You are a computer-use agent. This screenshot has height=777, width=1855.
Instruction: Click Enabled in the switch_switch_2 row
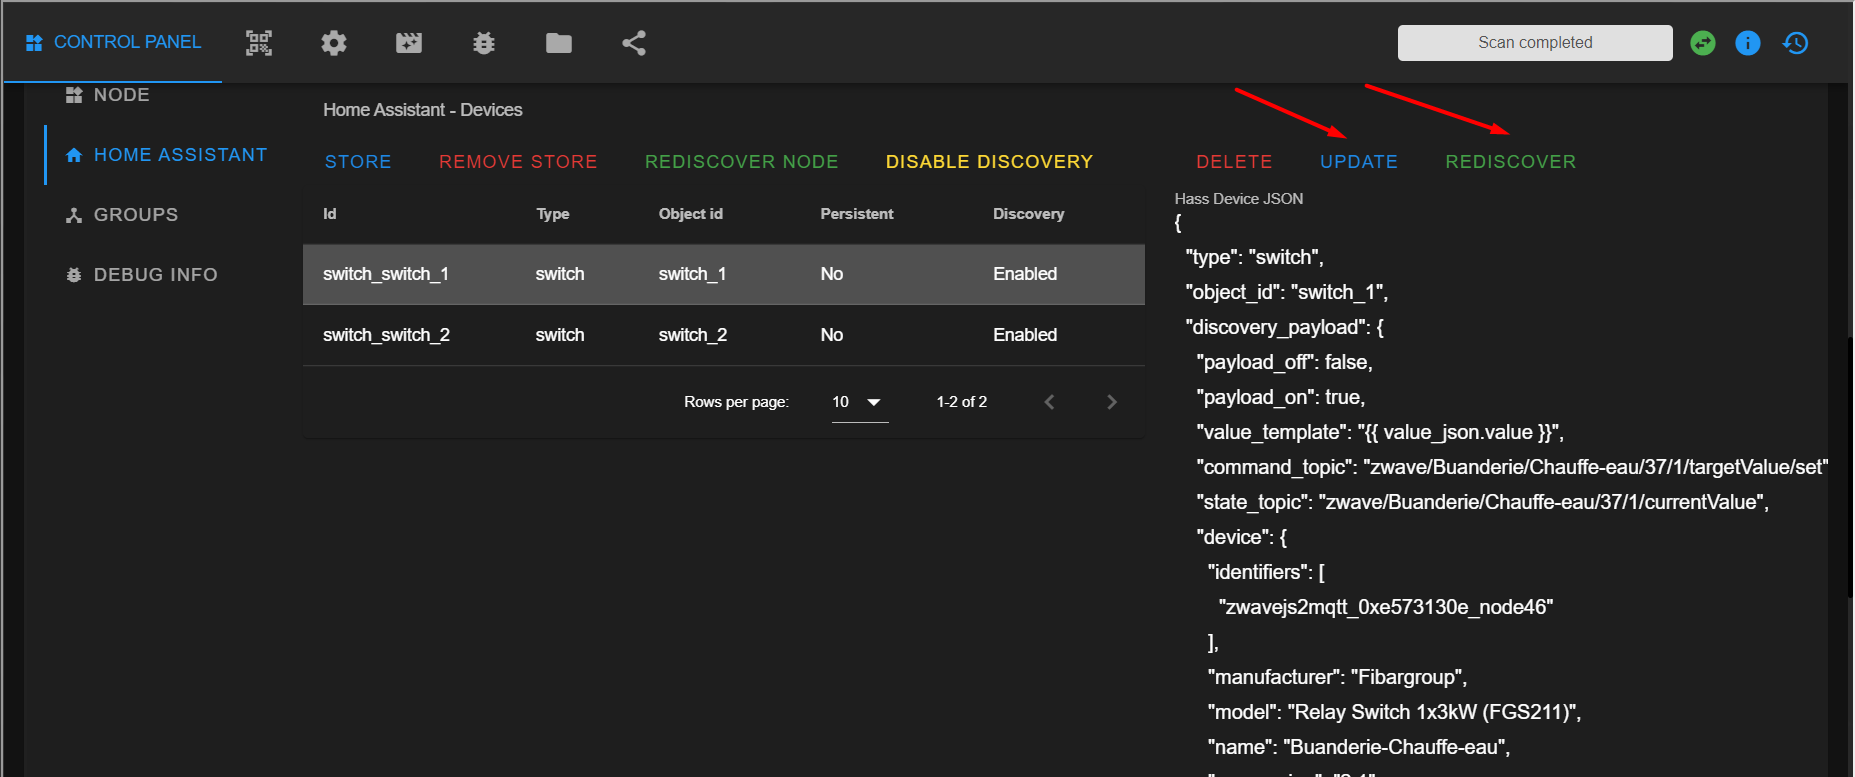click(x=1025, y=335)
